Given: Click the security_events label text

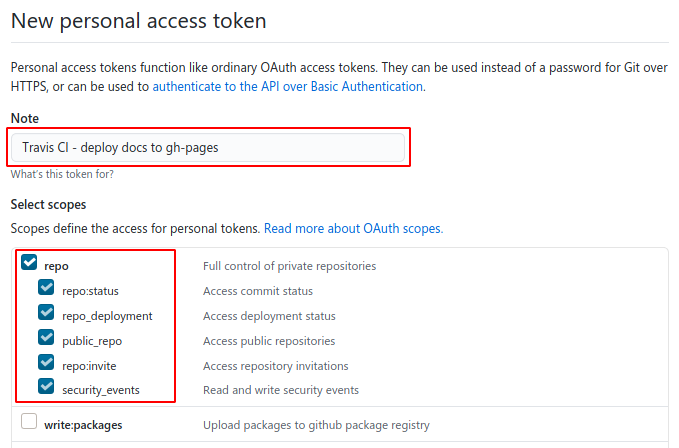Looking at the screenshot, I should click(101, 389).
